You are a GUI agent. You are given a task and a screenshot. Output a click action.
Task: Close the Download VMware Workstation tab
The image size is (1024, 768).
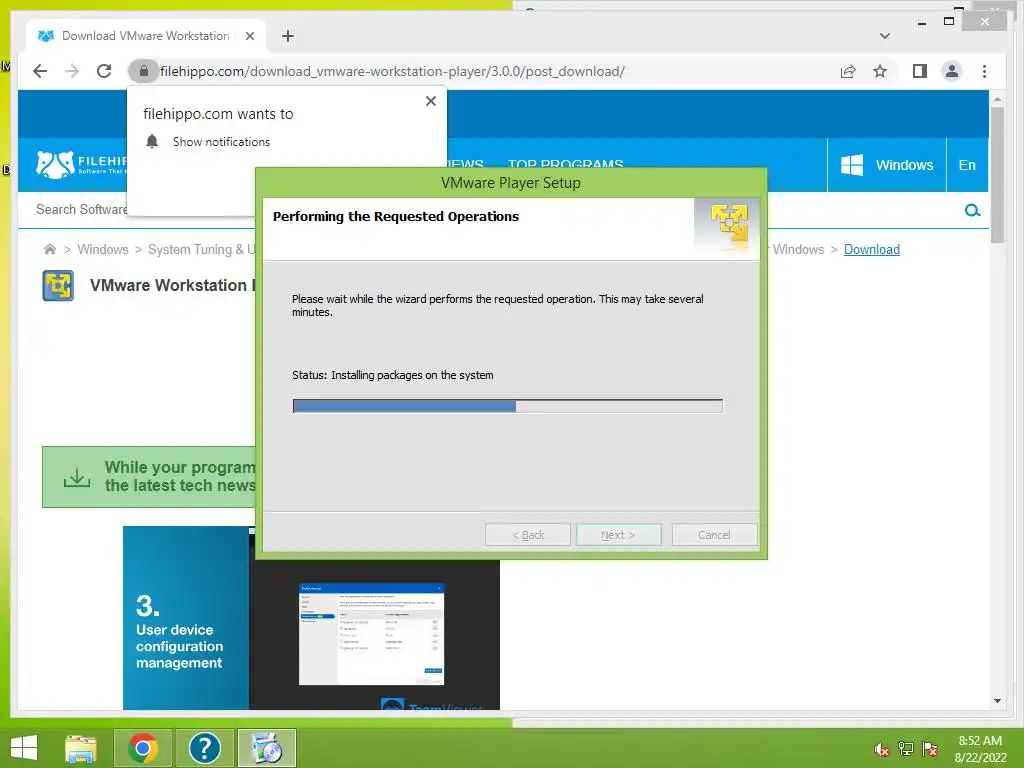249,36
